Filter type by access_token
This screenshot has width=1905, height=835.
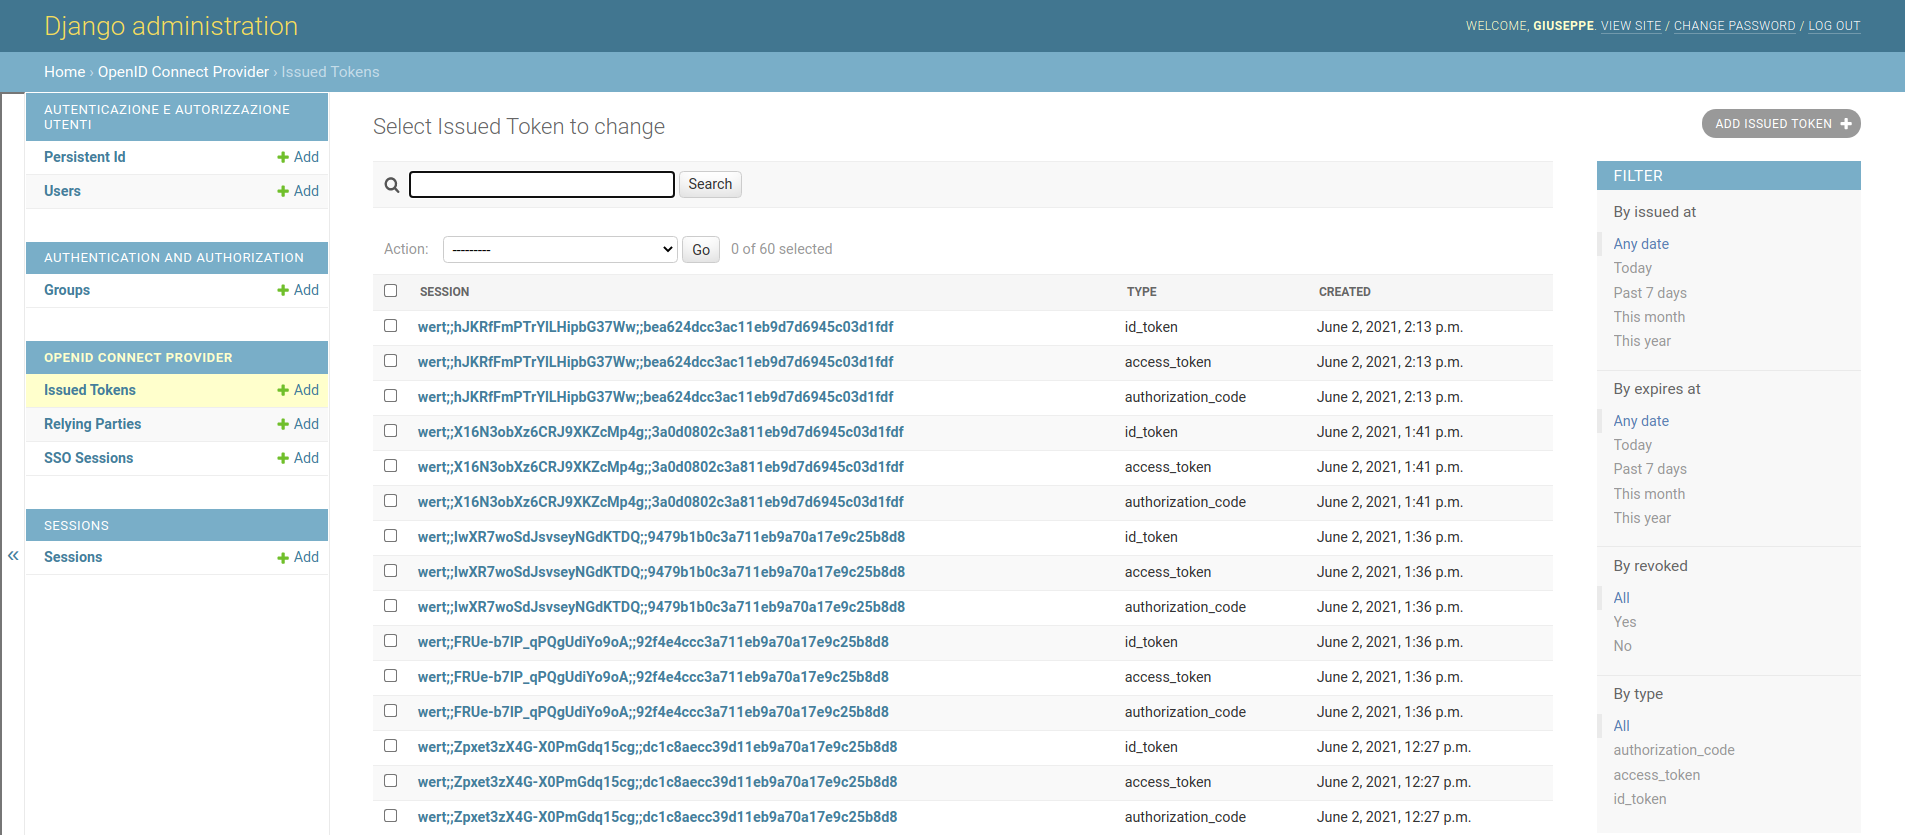[1657, 775]
